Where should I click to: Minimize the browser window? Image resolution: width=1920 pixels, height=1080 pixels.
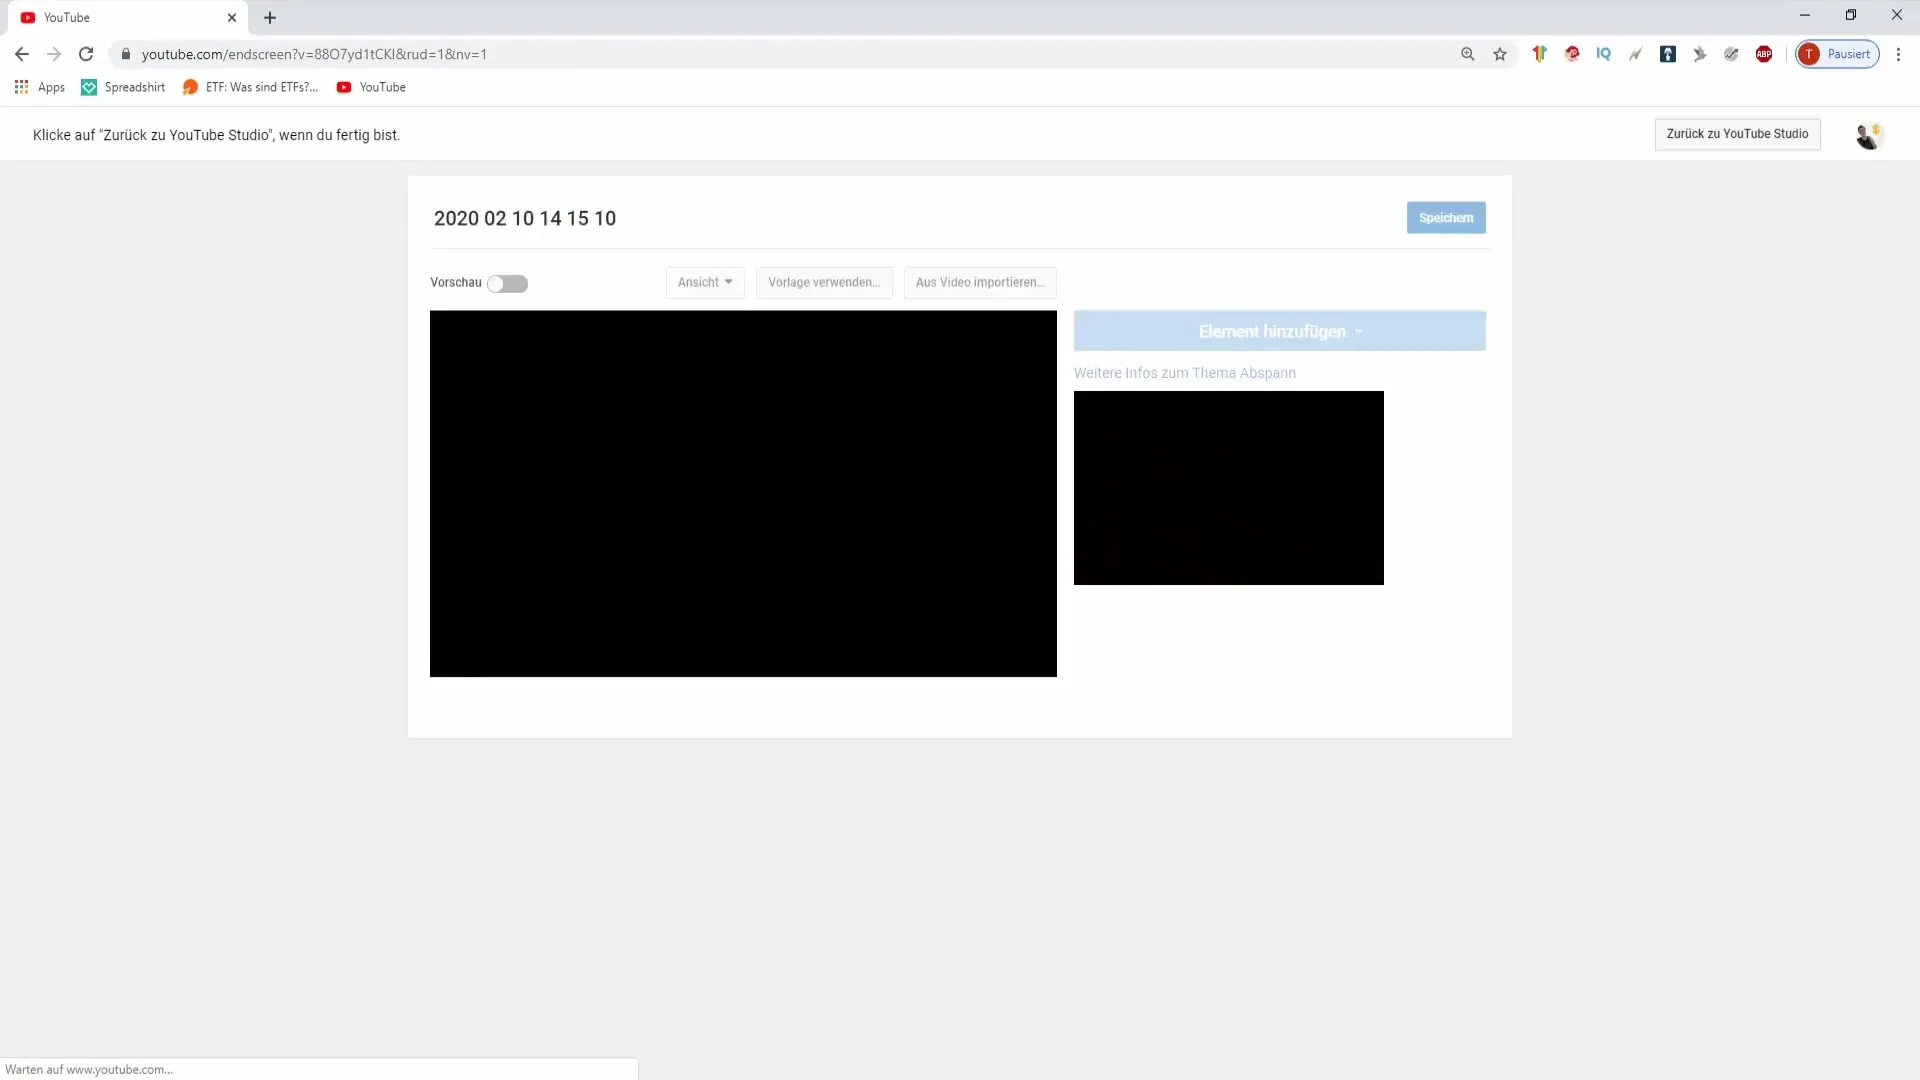pos(1805,15)
